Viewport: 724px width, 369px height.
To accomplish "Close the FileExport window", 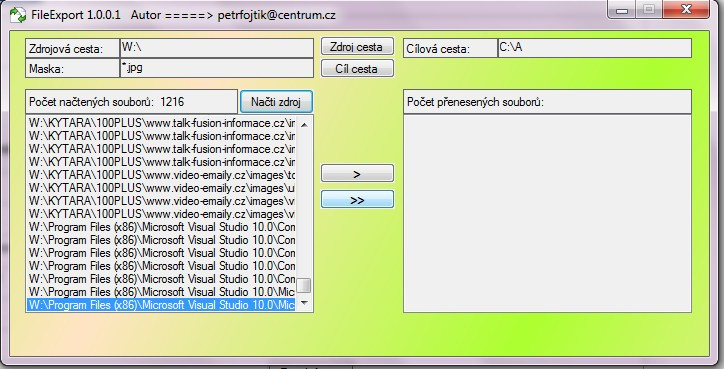I will click(x=686, y=10).
